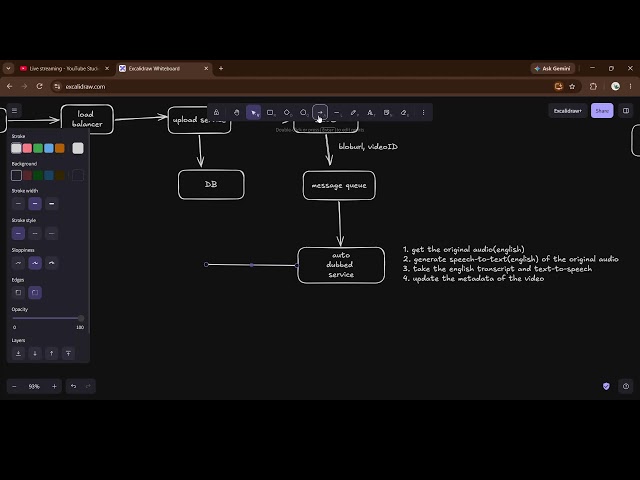Image resolution: width=640 pixels, height=480 pixels.
Task: Zoom in the canvas
Action: pyautogui.click(x=54, y=386)
